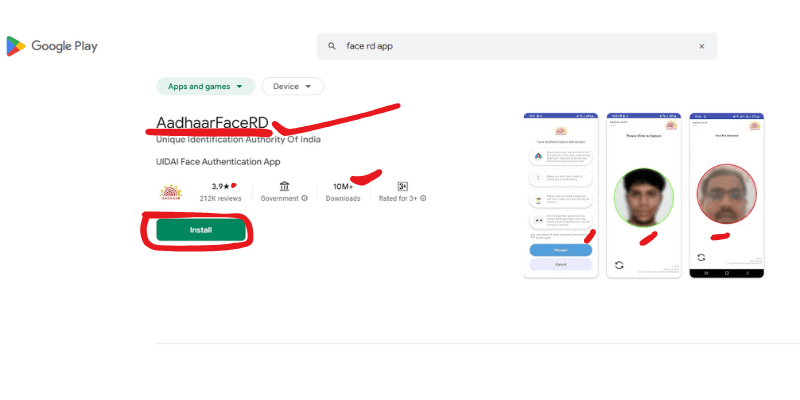Click the green Install button
The image size is (800, 400).
[201, 230]
